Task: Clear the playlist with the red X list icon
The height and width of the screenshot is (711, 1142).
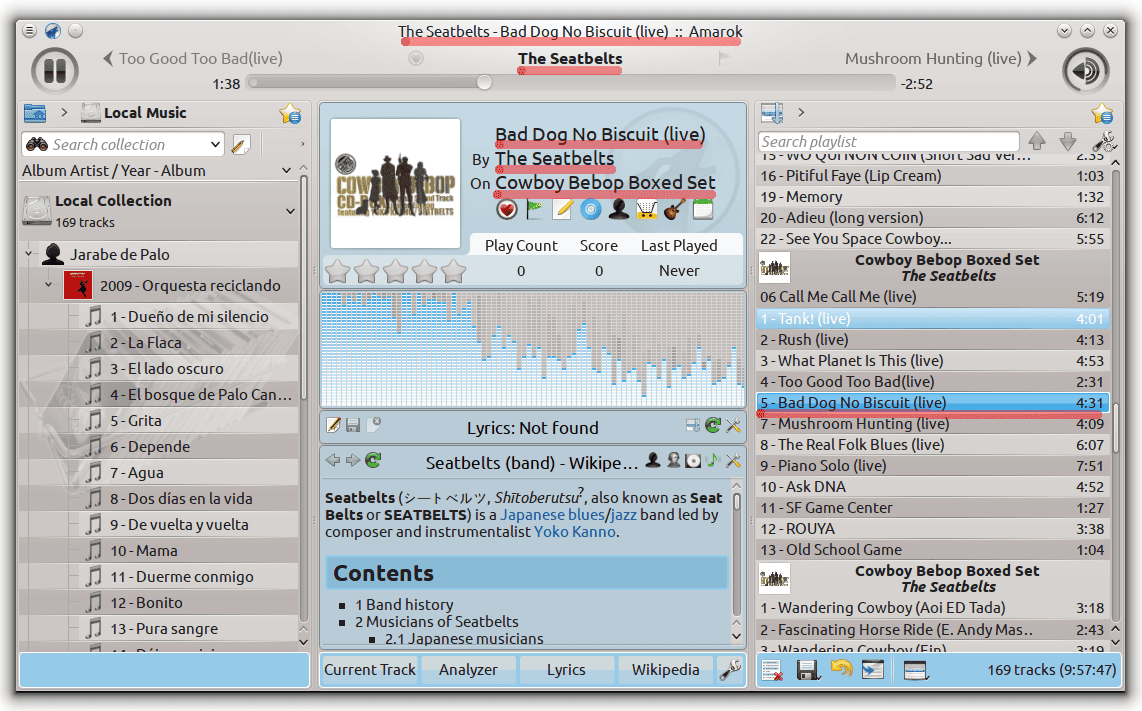Action: click(x=772, y=669)
